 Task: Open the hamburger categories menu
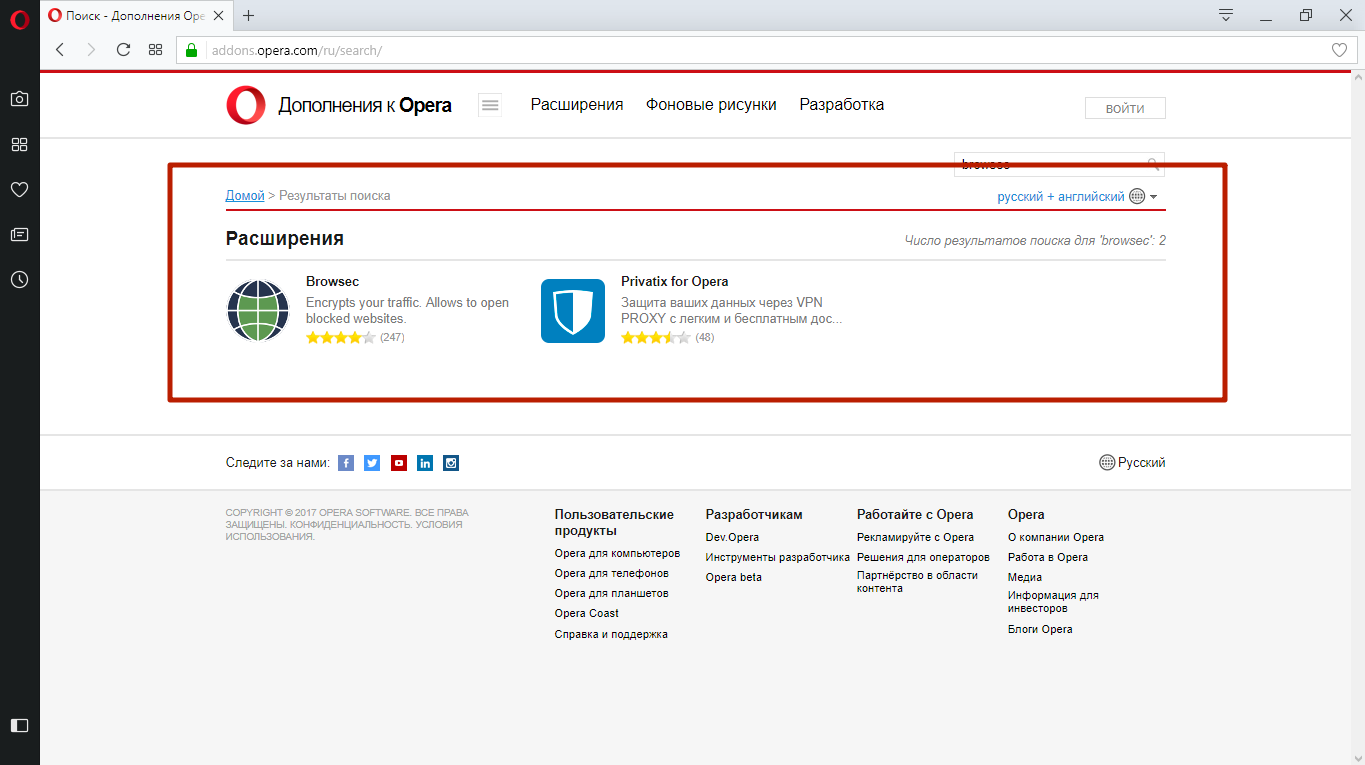(x=490, y=105)
